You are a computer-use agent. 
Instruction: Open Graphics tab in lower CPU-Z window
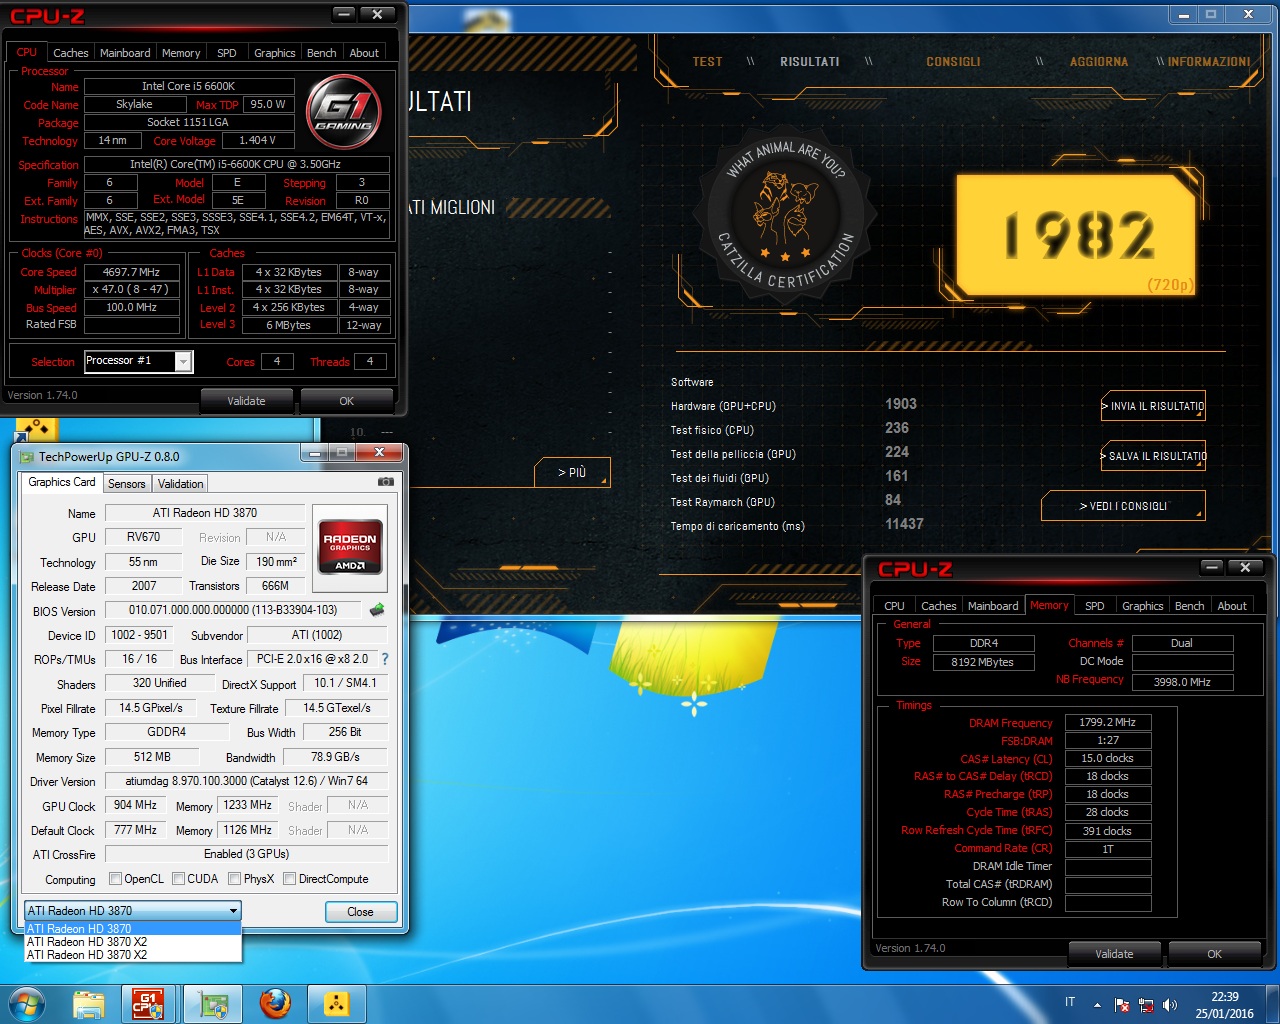(1142, 606)
